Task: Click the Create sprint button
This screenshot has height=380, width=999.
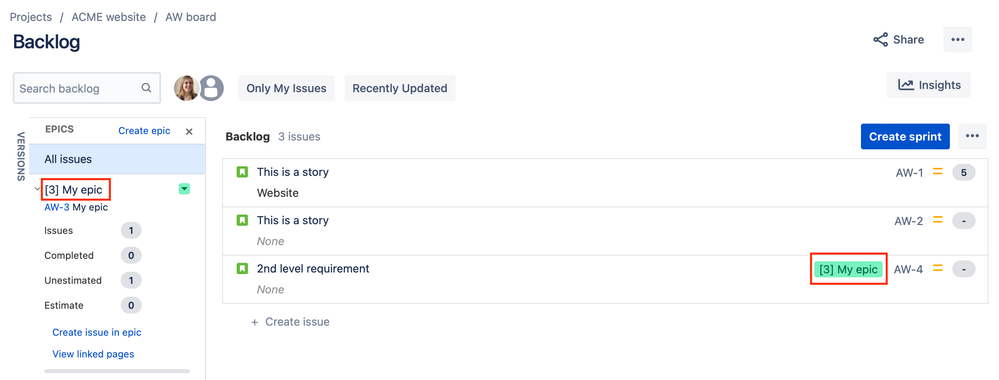Action: 905,136
